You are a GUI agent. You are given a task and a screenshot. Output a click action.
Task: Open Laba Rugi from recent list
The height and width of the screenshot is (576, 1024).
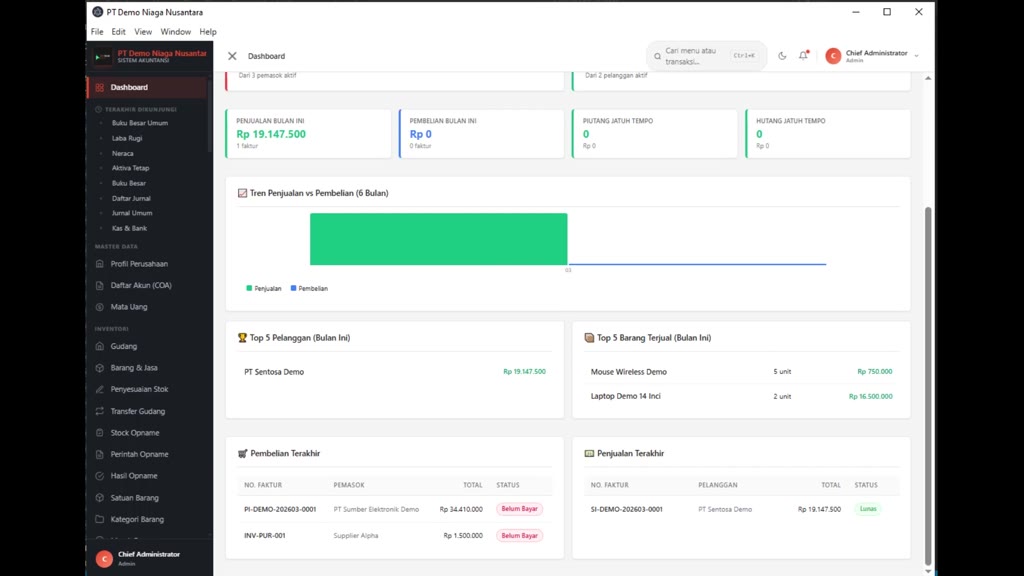(127, 138)
